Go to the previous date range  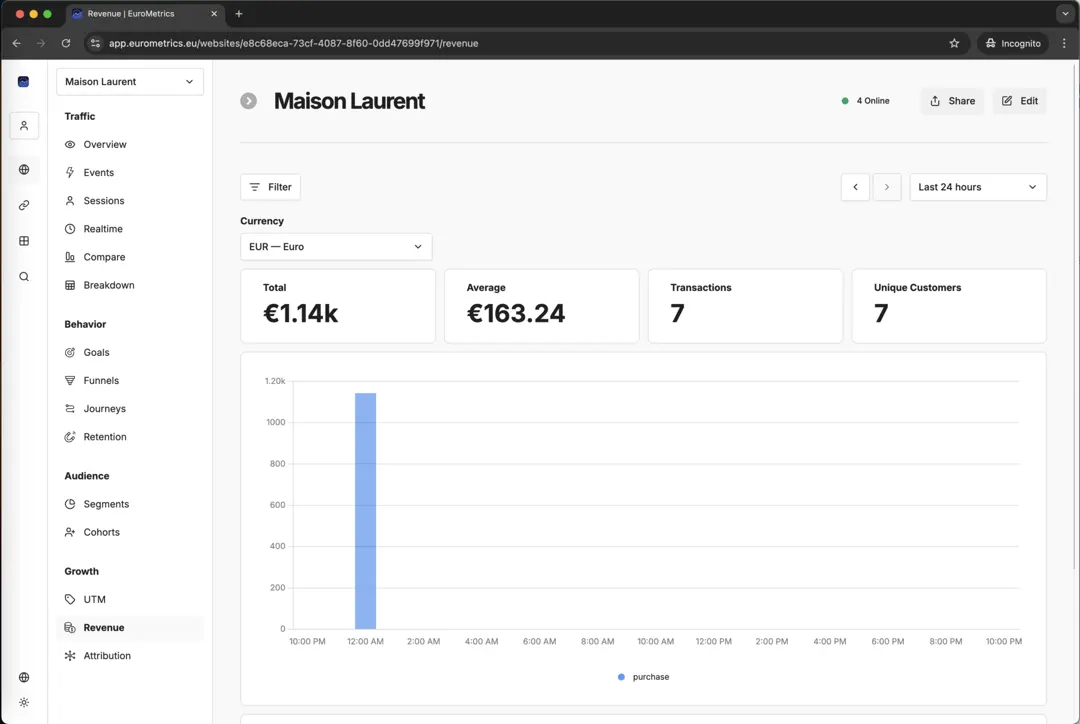pyautogui.click(x=855, y=187)
